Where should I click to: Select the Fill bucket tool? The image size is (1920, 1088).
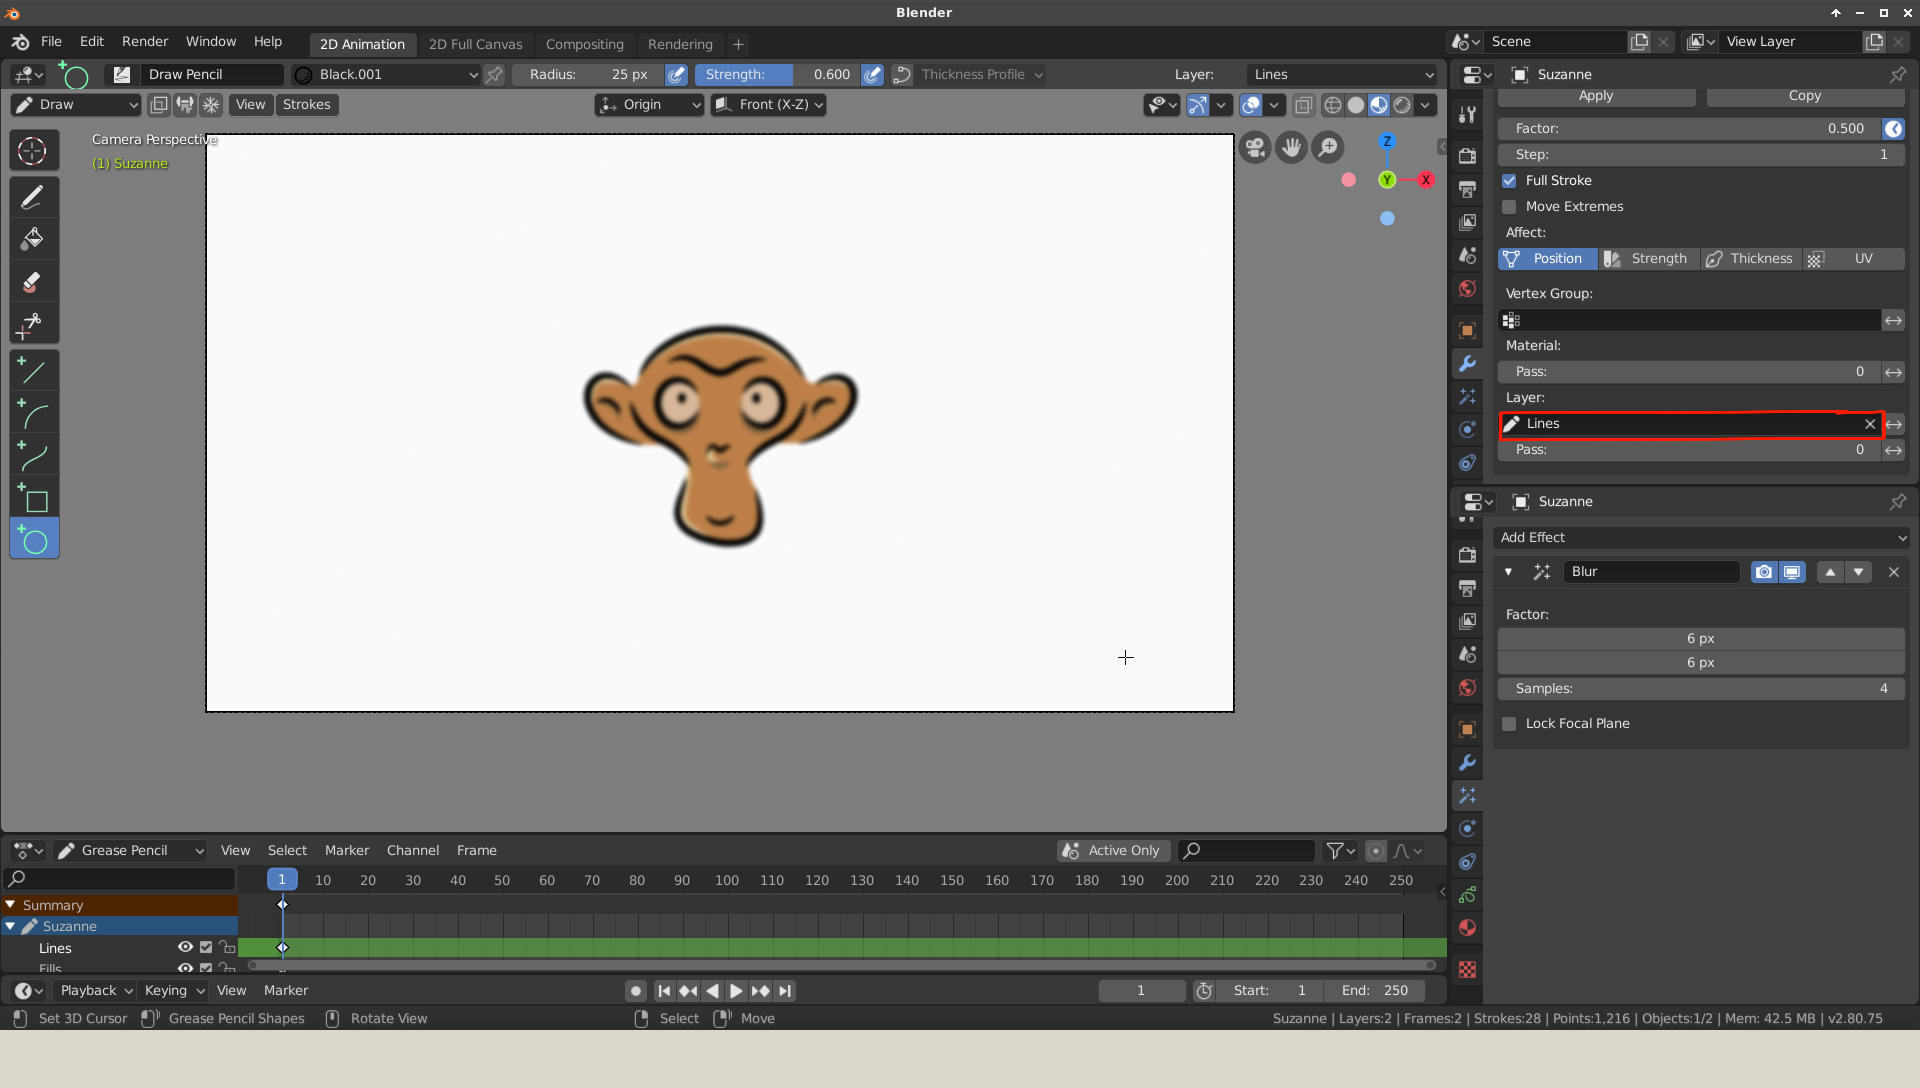(33, 239)
